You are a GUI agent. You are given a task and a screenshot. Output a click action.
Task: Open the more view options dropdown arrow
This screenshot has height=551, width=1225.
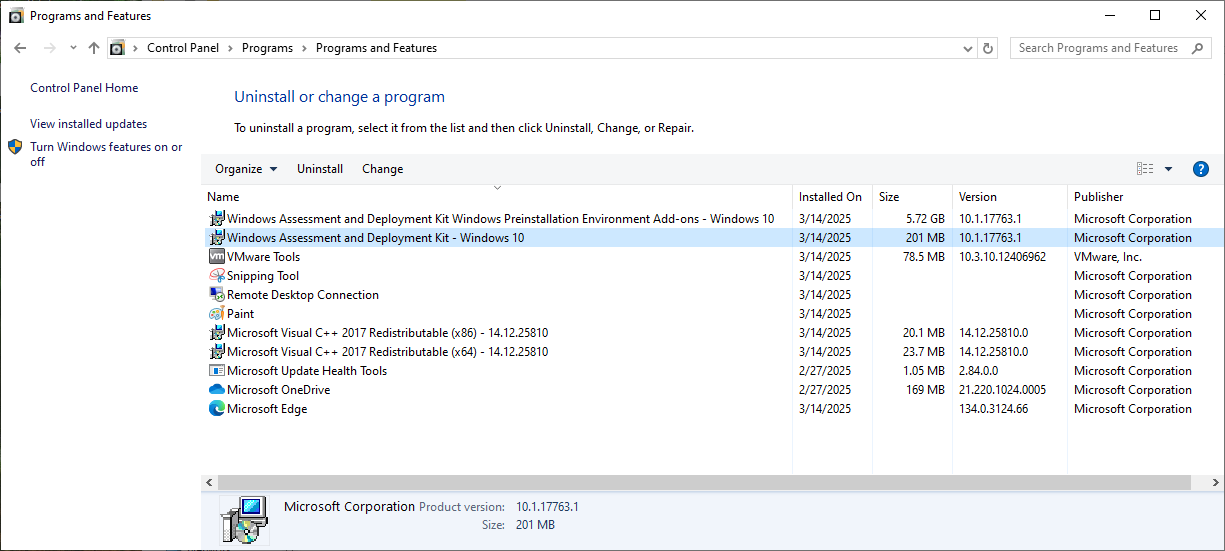tap(1168, 169)
